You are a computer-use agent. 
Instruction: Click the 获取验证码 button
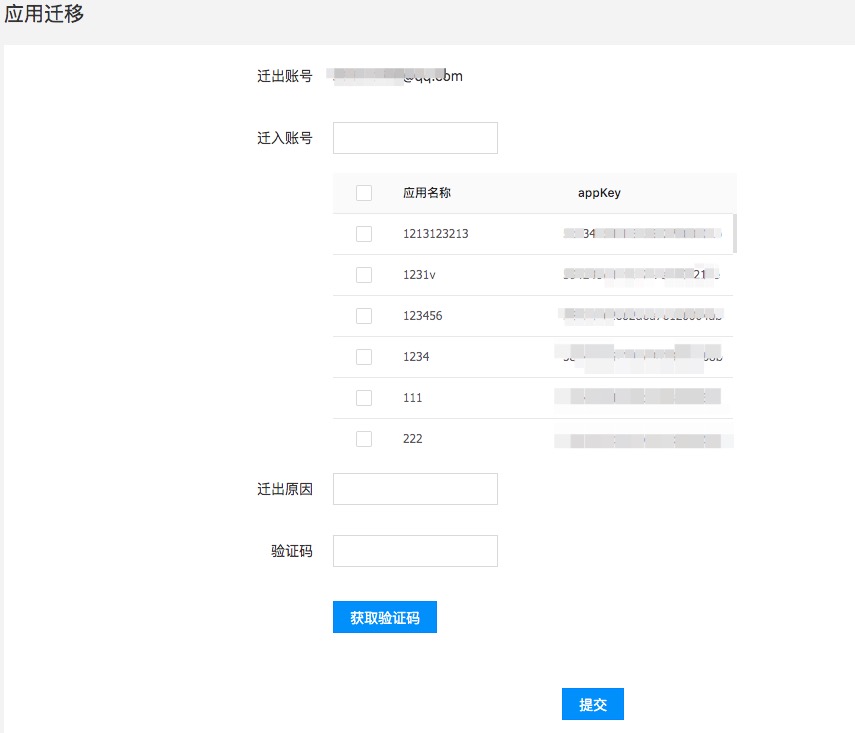384,617
